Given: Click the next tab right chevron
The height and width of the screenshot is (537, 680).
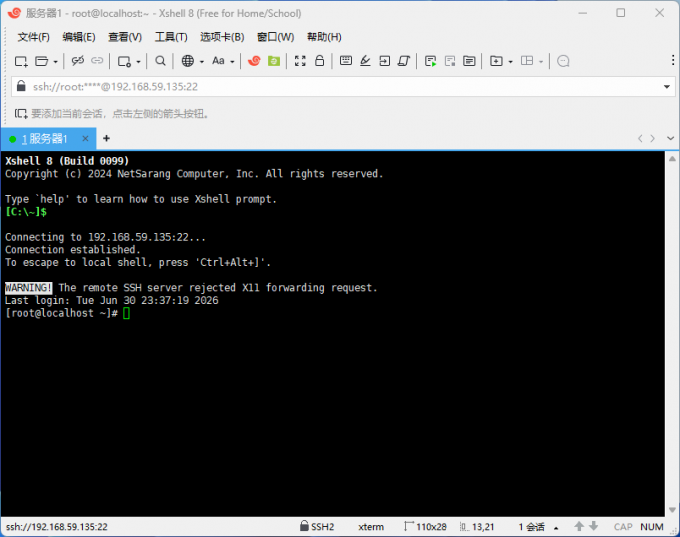Looking at the screenshot, I should click(653, 138).
